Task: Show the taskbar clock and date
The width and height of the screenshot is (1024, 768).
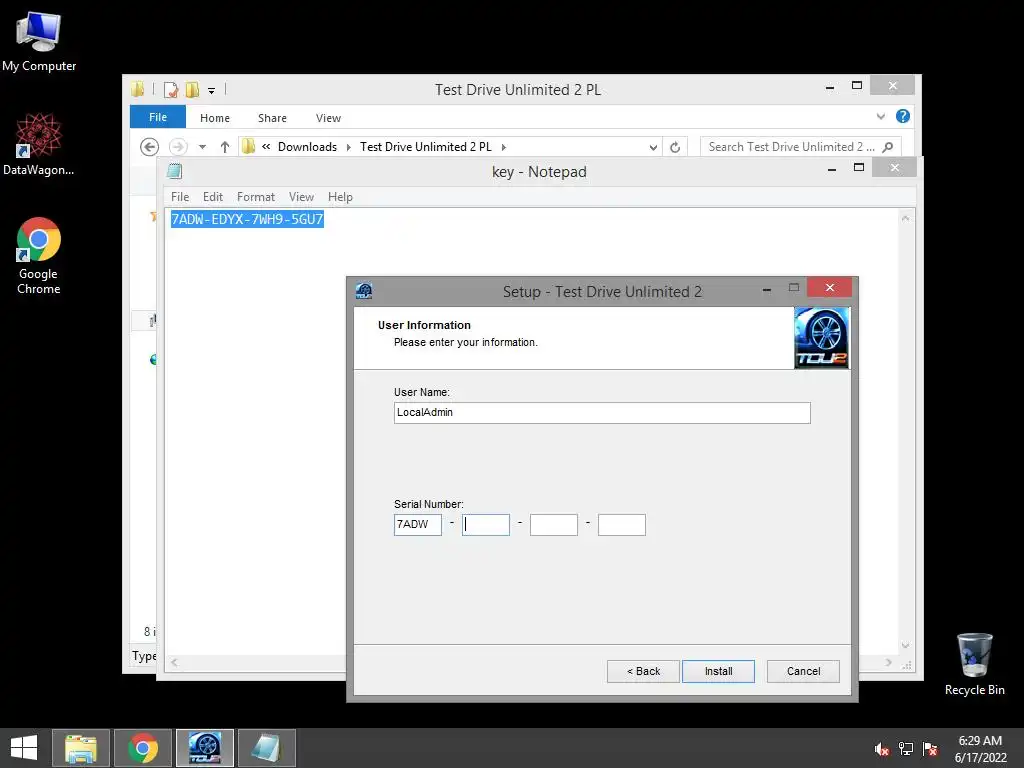Action: point(980,749)
